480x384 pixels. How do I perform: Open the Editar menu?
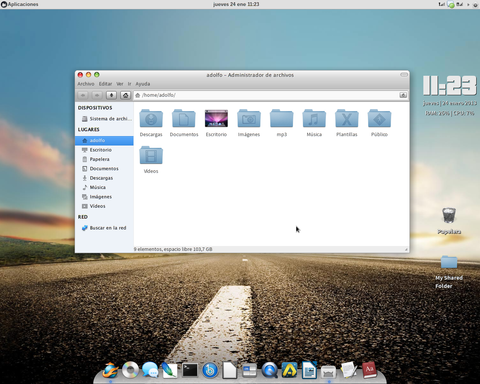tap(105, 84)
